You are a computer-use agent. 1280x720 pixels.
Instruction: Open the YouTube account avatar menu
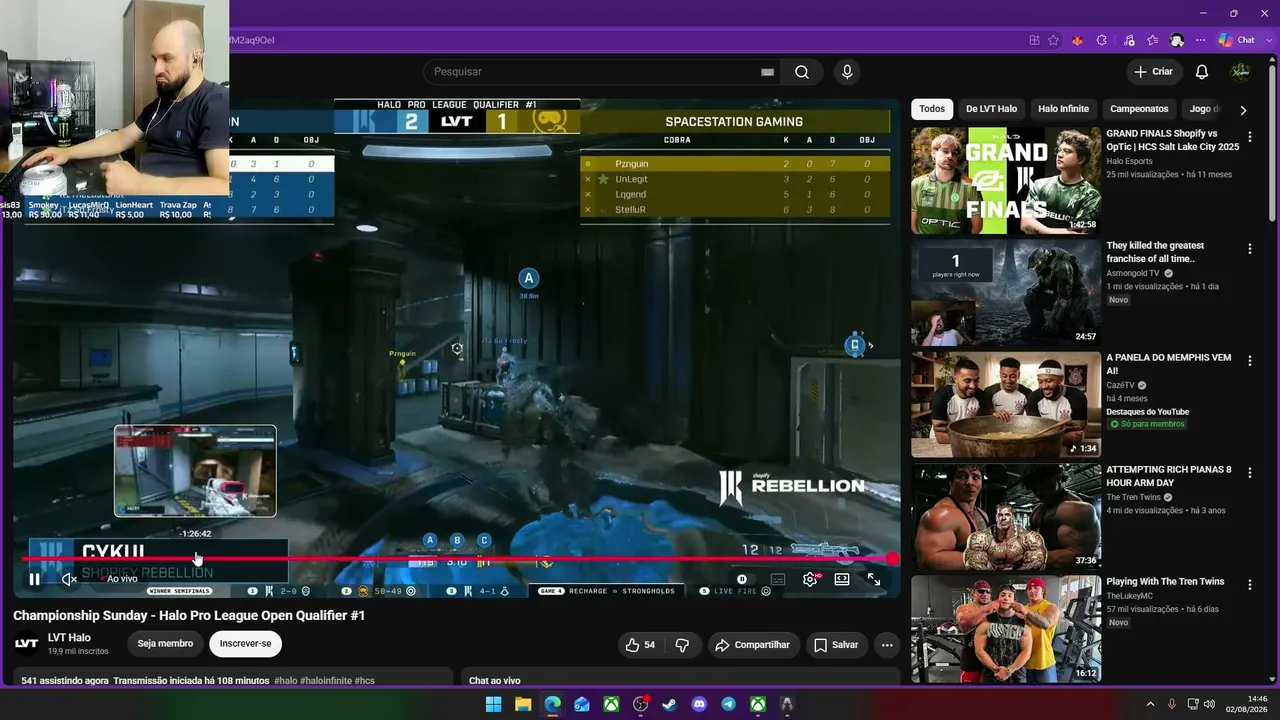point(1240,72)
